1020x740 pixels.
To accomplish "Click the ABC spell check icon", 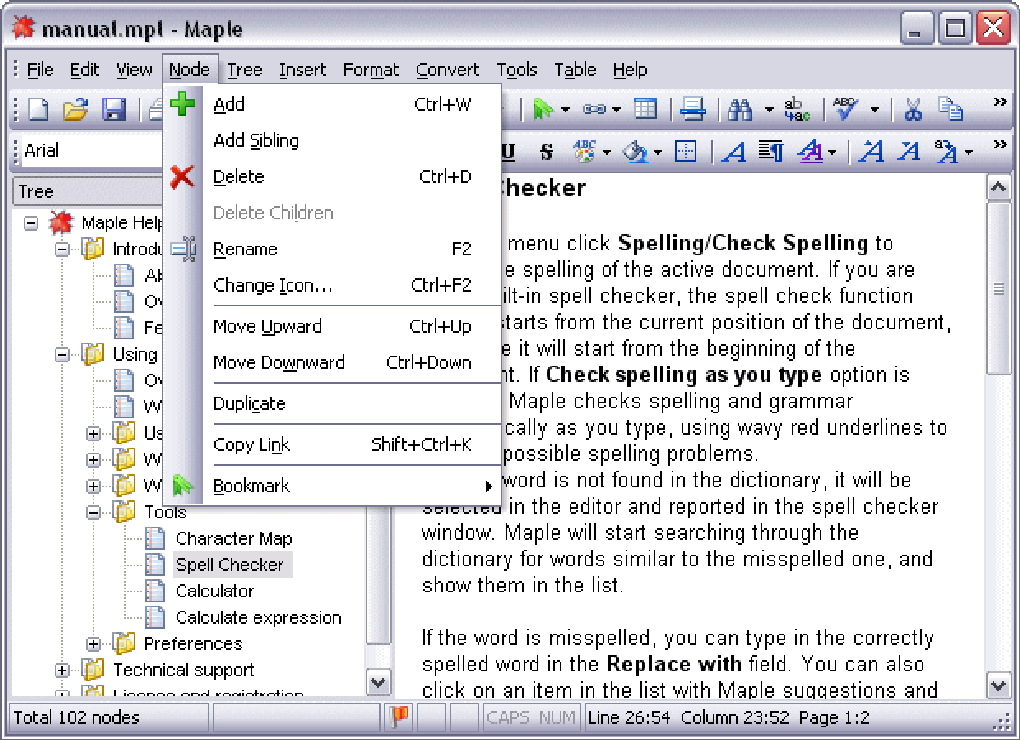I will point(846,109).
